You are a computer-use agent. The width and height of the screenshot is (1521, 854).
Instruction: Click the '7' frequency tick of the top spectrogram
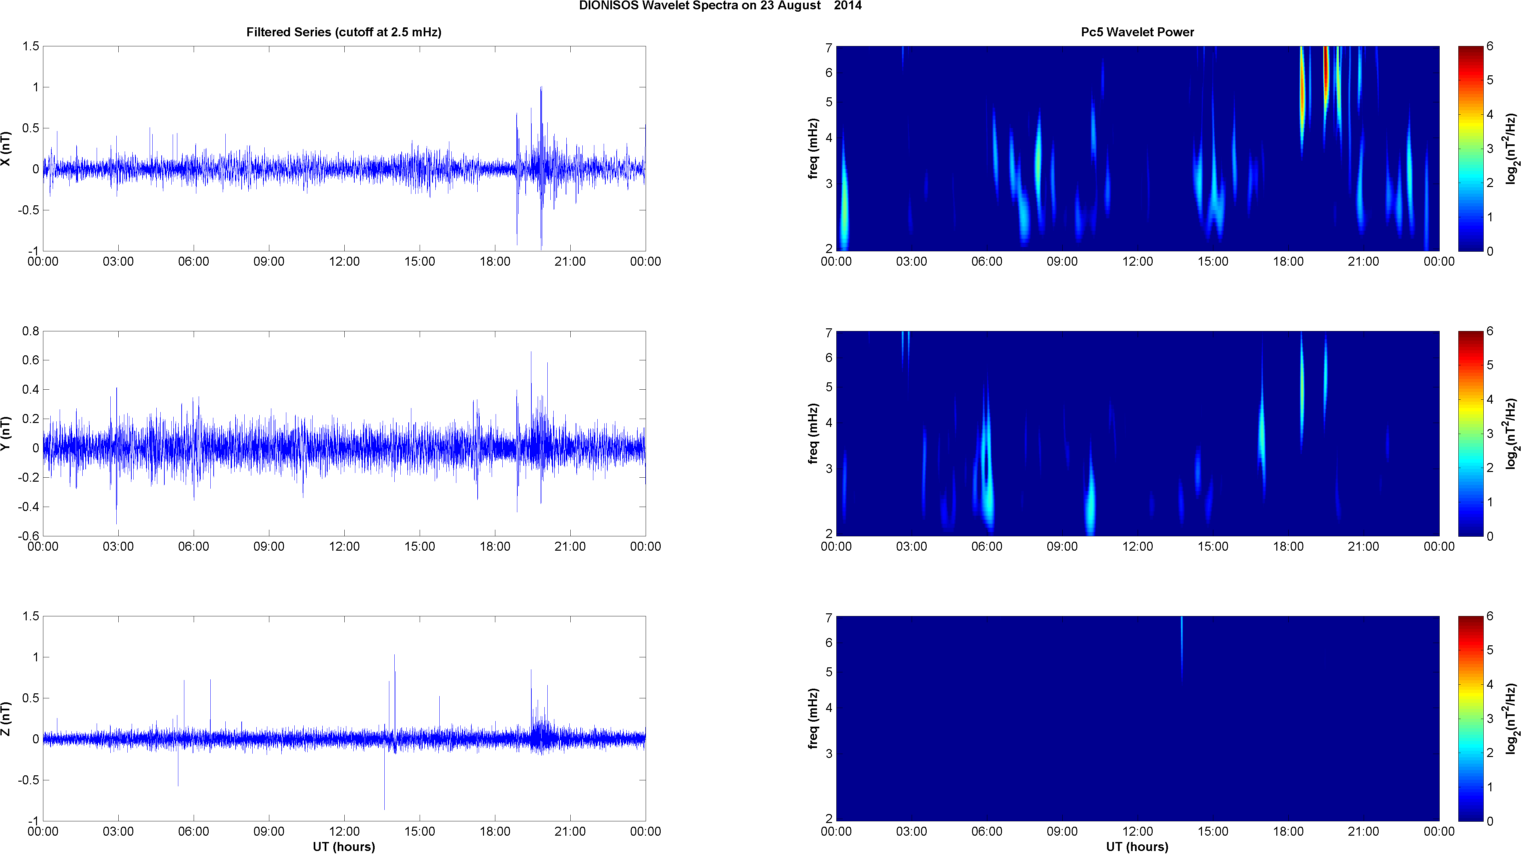click(829, 47)
